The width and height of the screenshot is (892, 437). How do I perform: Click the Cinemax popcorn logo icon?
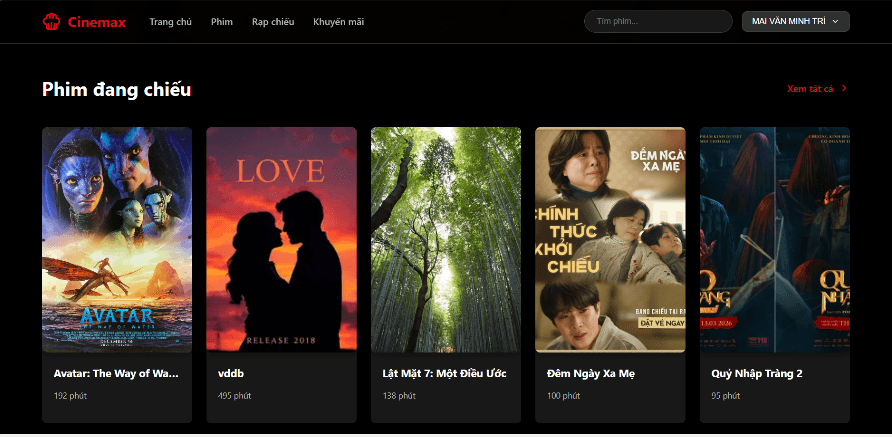coord(52,22)
